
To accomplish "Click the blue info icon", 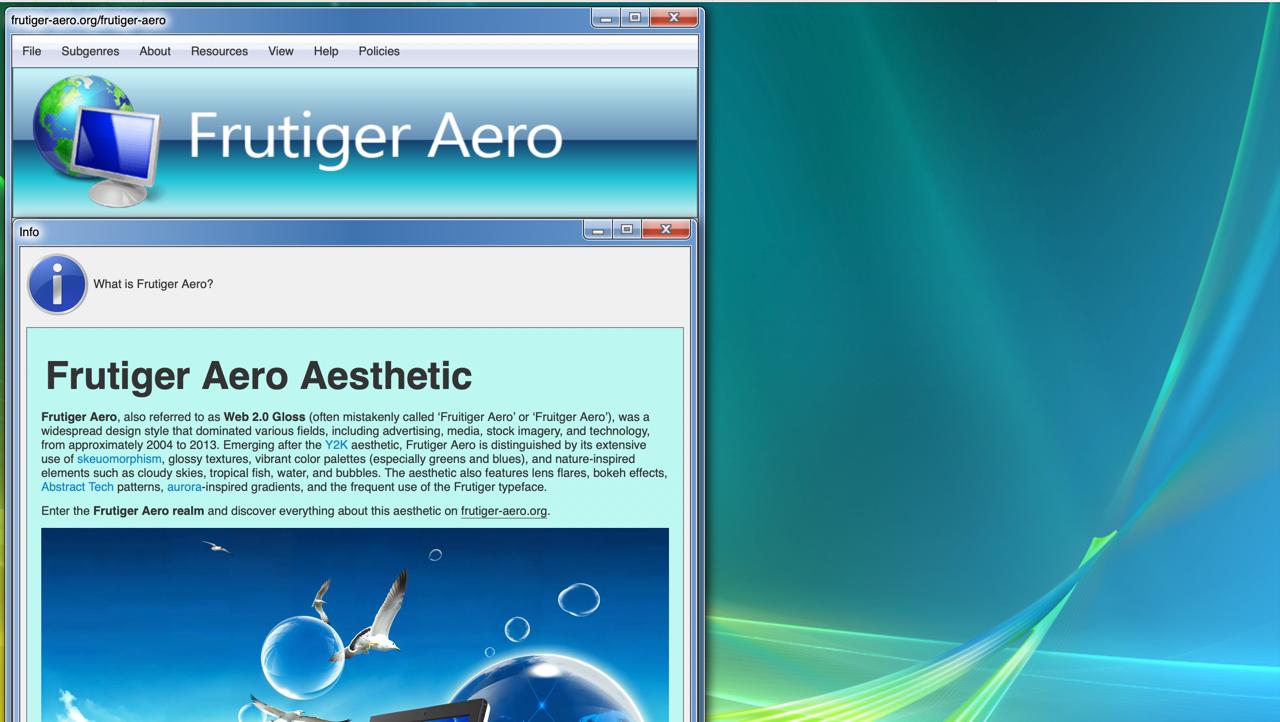I will (57, 284).
